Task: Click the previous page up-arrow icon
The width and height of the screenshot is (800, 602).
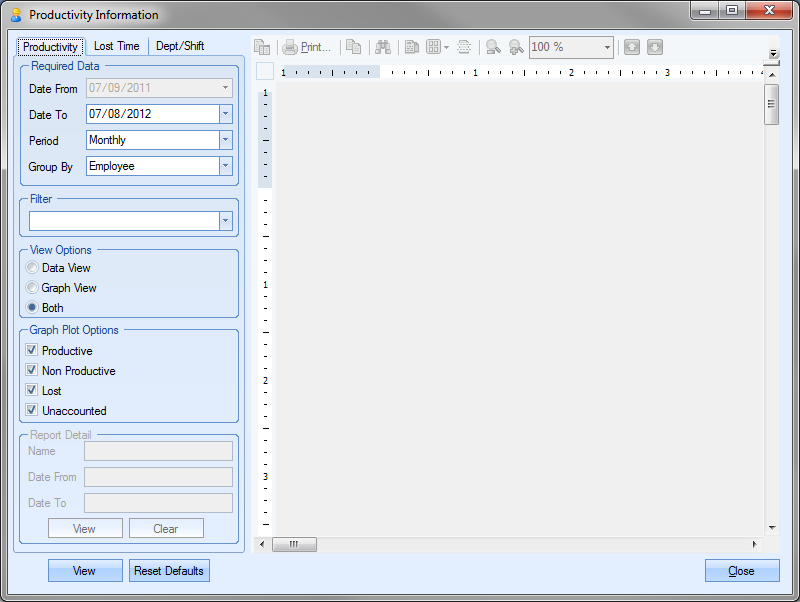Action: tap(631, 47)
